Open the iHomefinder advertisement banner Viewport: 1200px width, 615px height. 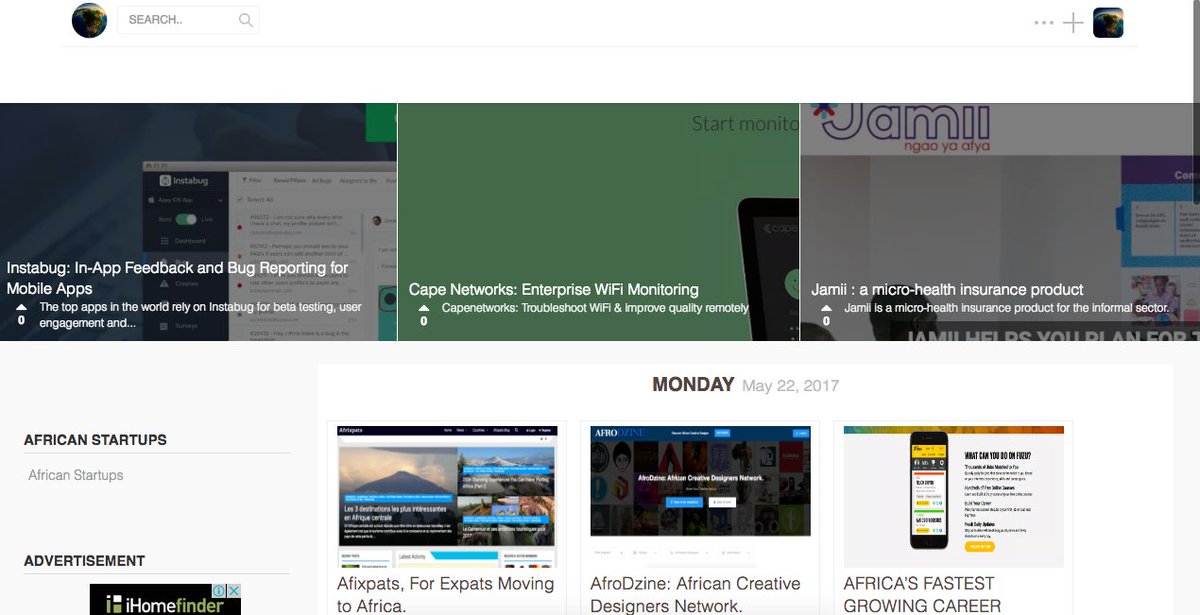(x=165, y=600)
